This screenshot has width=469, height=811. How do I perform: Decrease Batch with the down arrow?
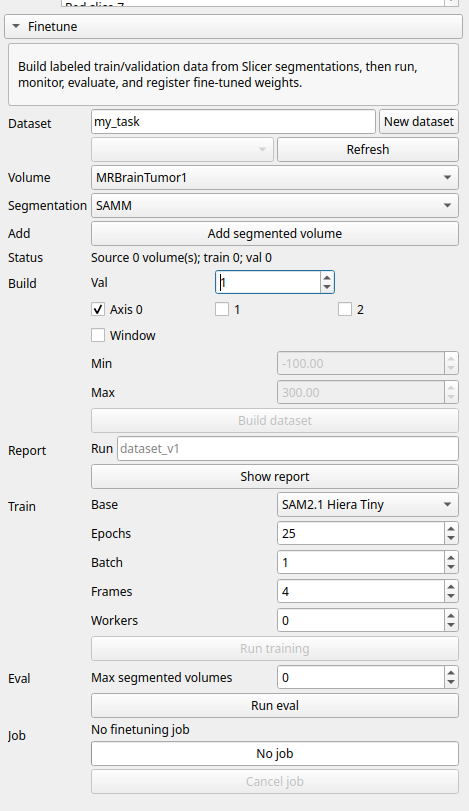pos(451,567)
